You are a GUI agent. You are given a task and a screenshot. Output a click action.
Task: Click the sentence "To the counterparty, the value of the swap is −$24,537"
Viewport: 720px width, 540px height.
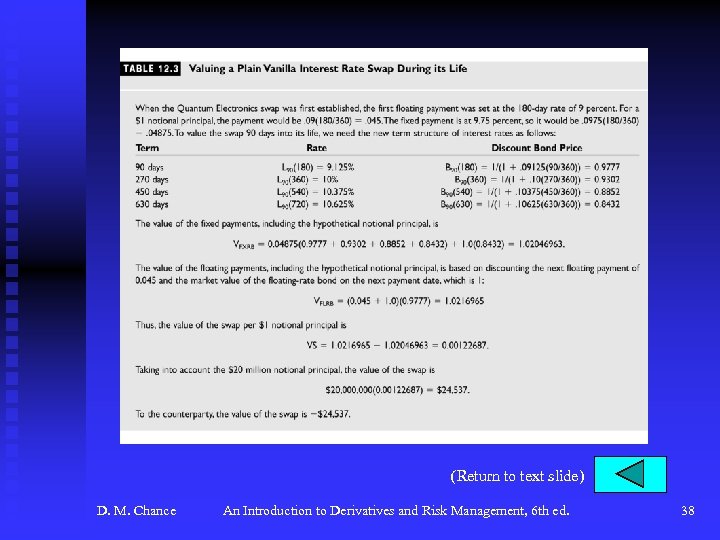[x=243, y=414]
